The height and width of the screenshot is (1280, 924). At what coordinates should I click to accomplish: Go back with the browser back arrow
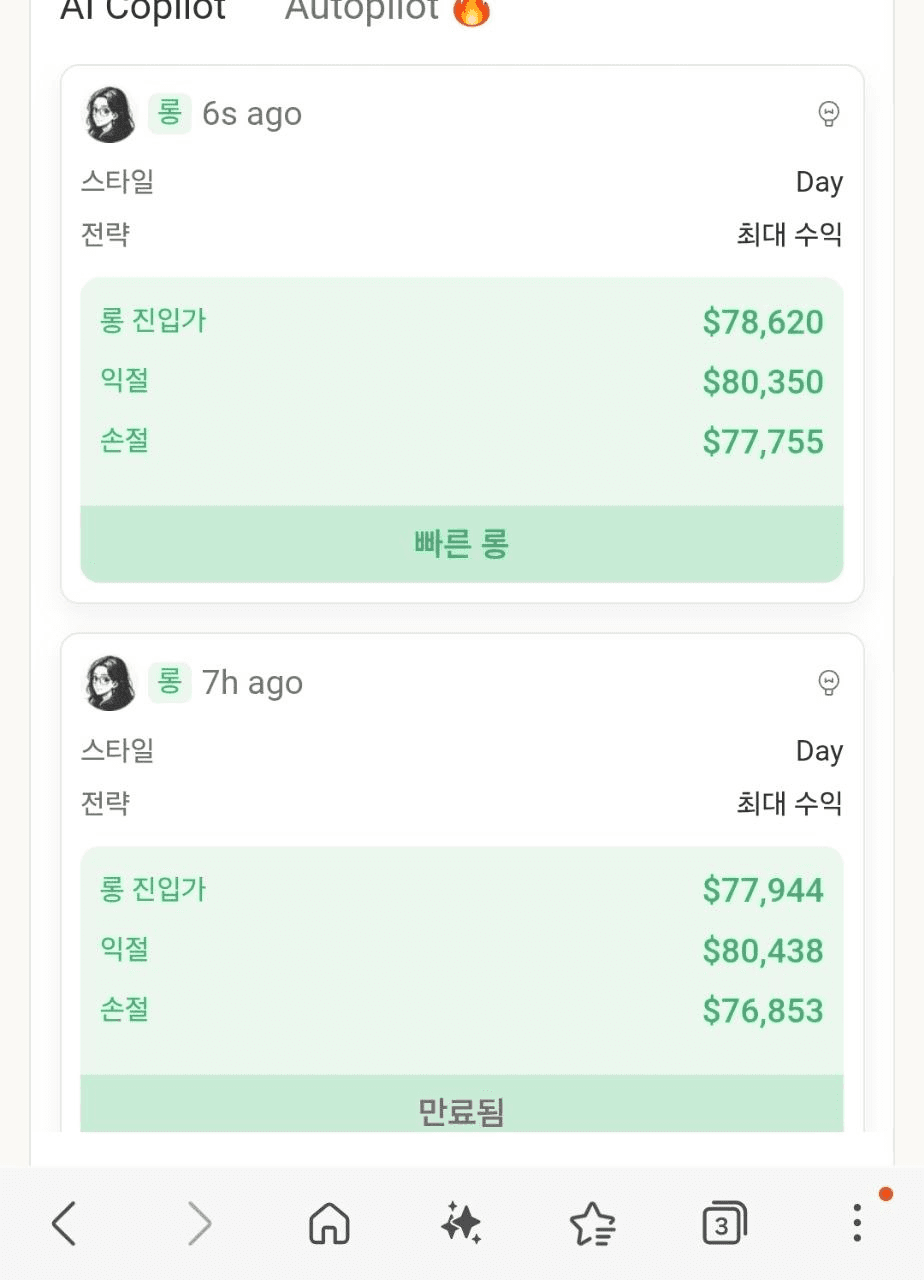(x=64, y=1223)
